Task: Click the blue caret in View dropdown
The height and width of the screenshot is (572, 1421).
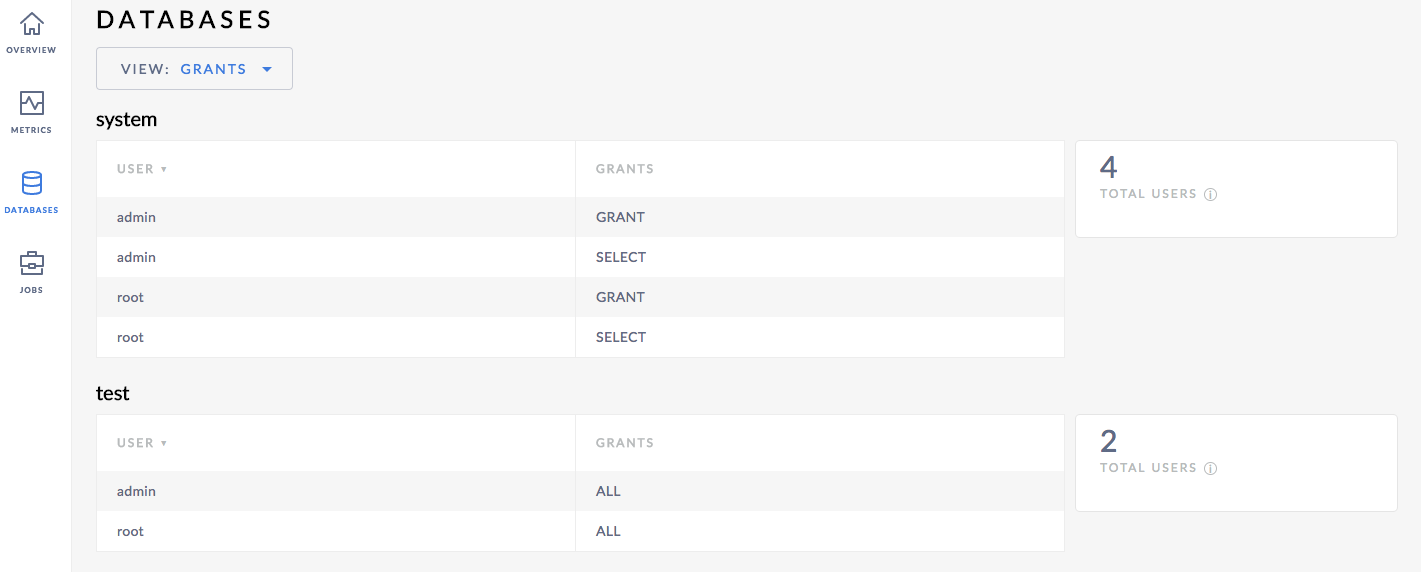Action: click(x=267, y=70)
